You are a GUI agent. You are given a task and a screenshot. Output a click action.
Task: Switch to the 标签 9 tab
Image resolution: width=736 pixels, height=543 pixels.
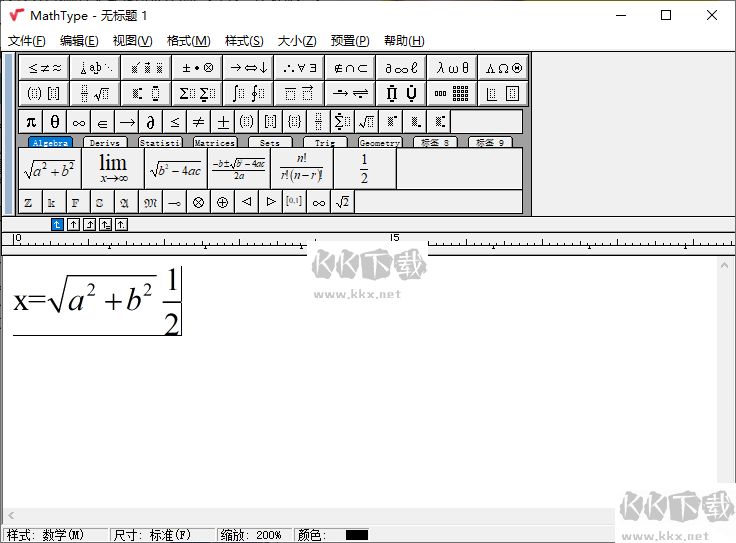(490, 143)
